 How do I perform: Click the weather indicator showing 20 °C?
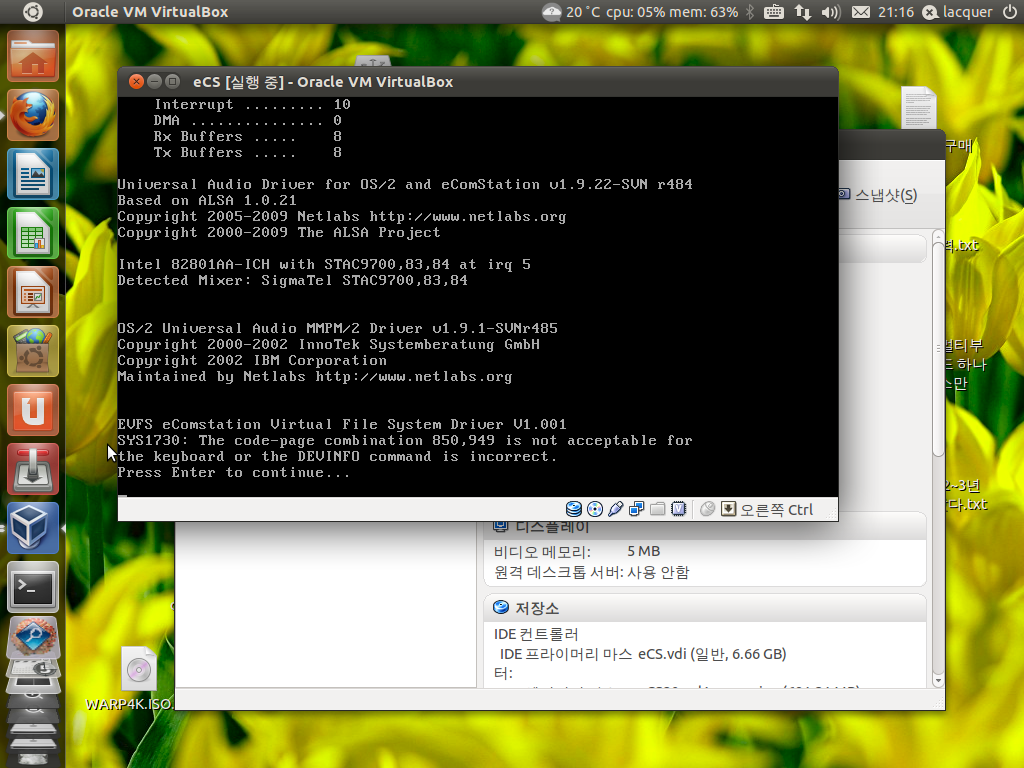click(571, 12)
